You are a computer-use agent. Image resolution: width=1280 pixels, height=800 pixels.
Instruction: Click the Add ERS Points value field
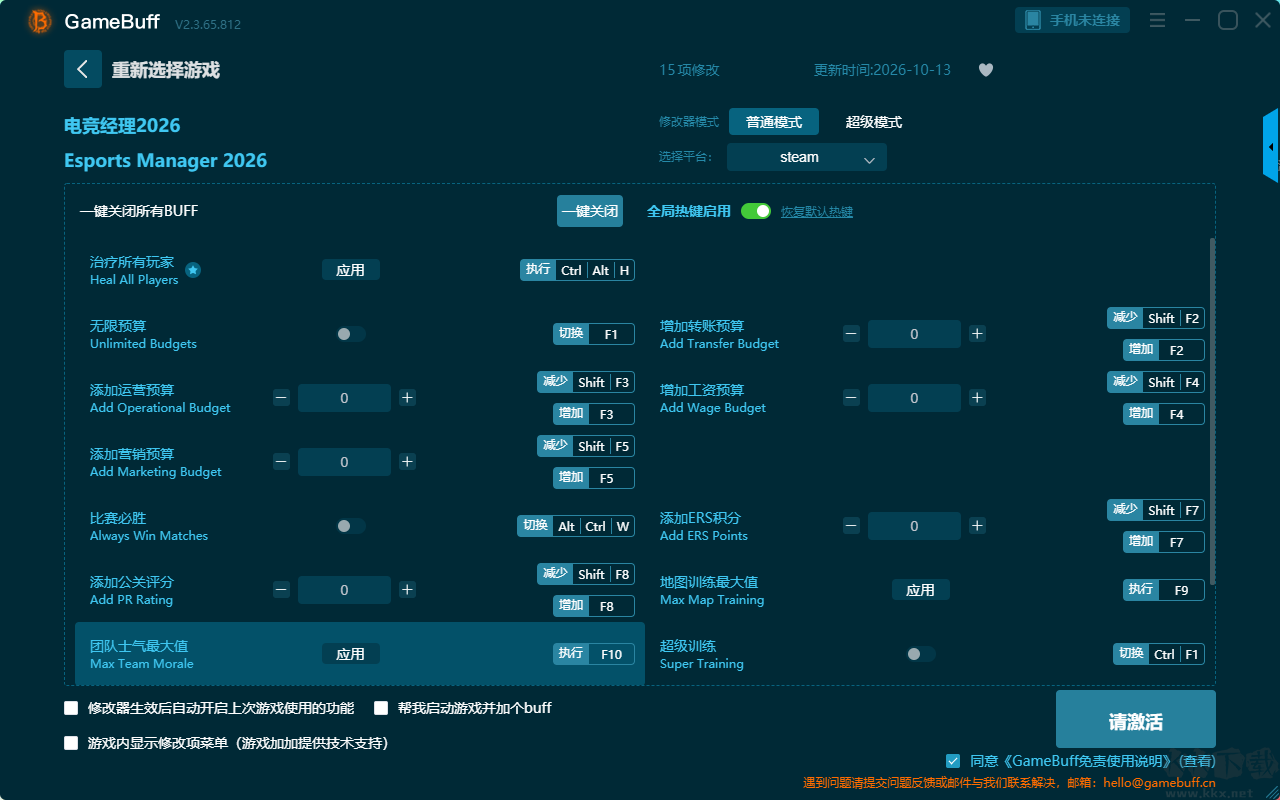(x=914, y=526)
